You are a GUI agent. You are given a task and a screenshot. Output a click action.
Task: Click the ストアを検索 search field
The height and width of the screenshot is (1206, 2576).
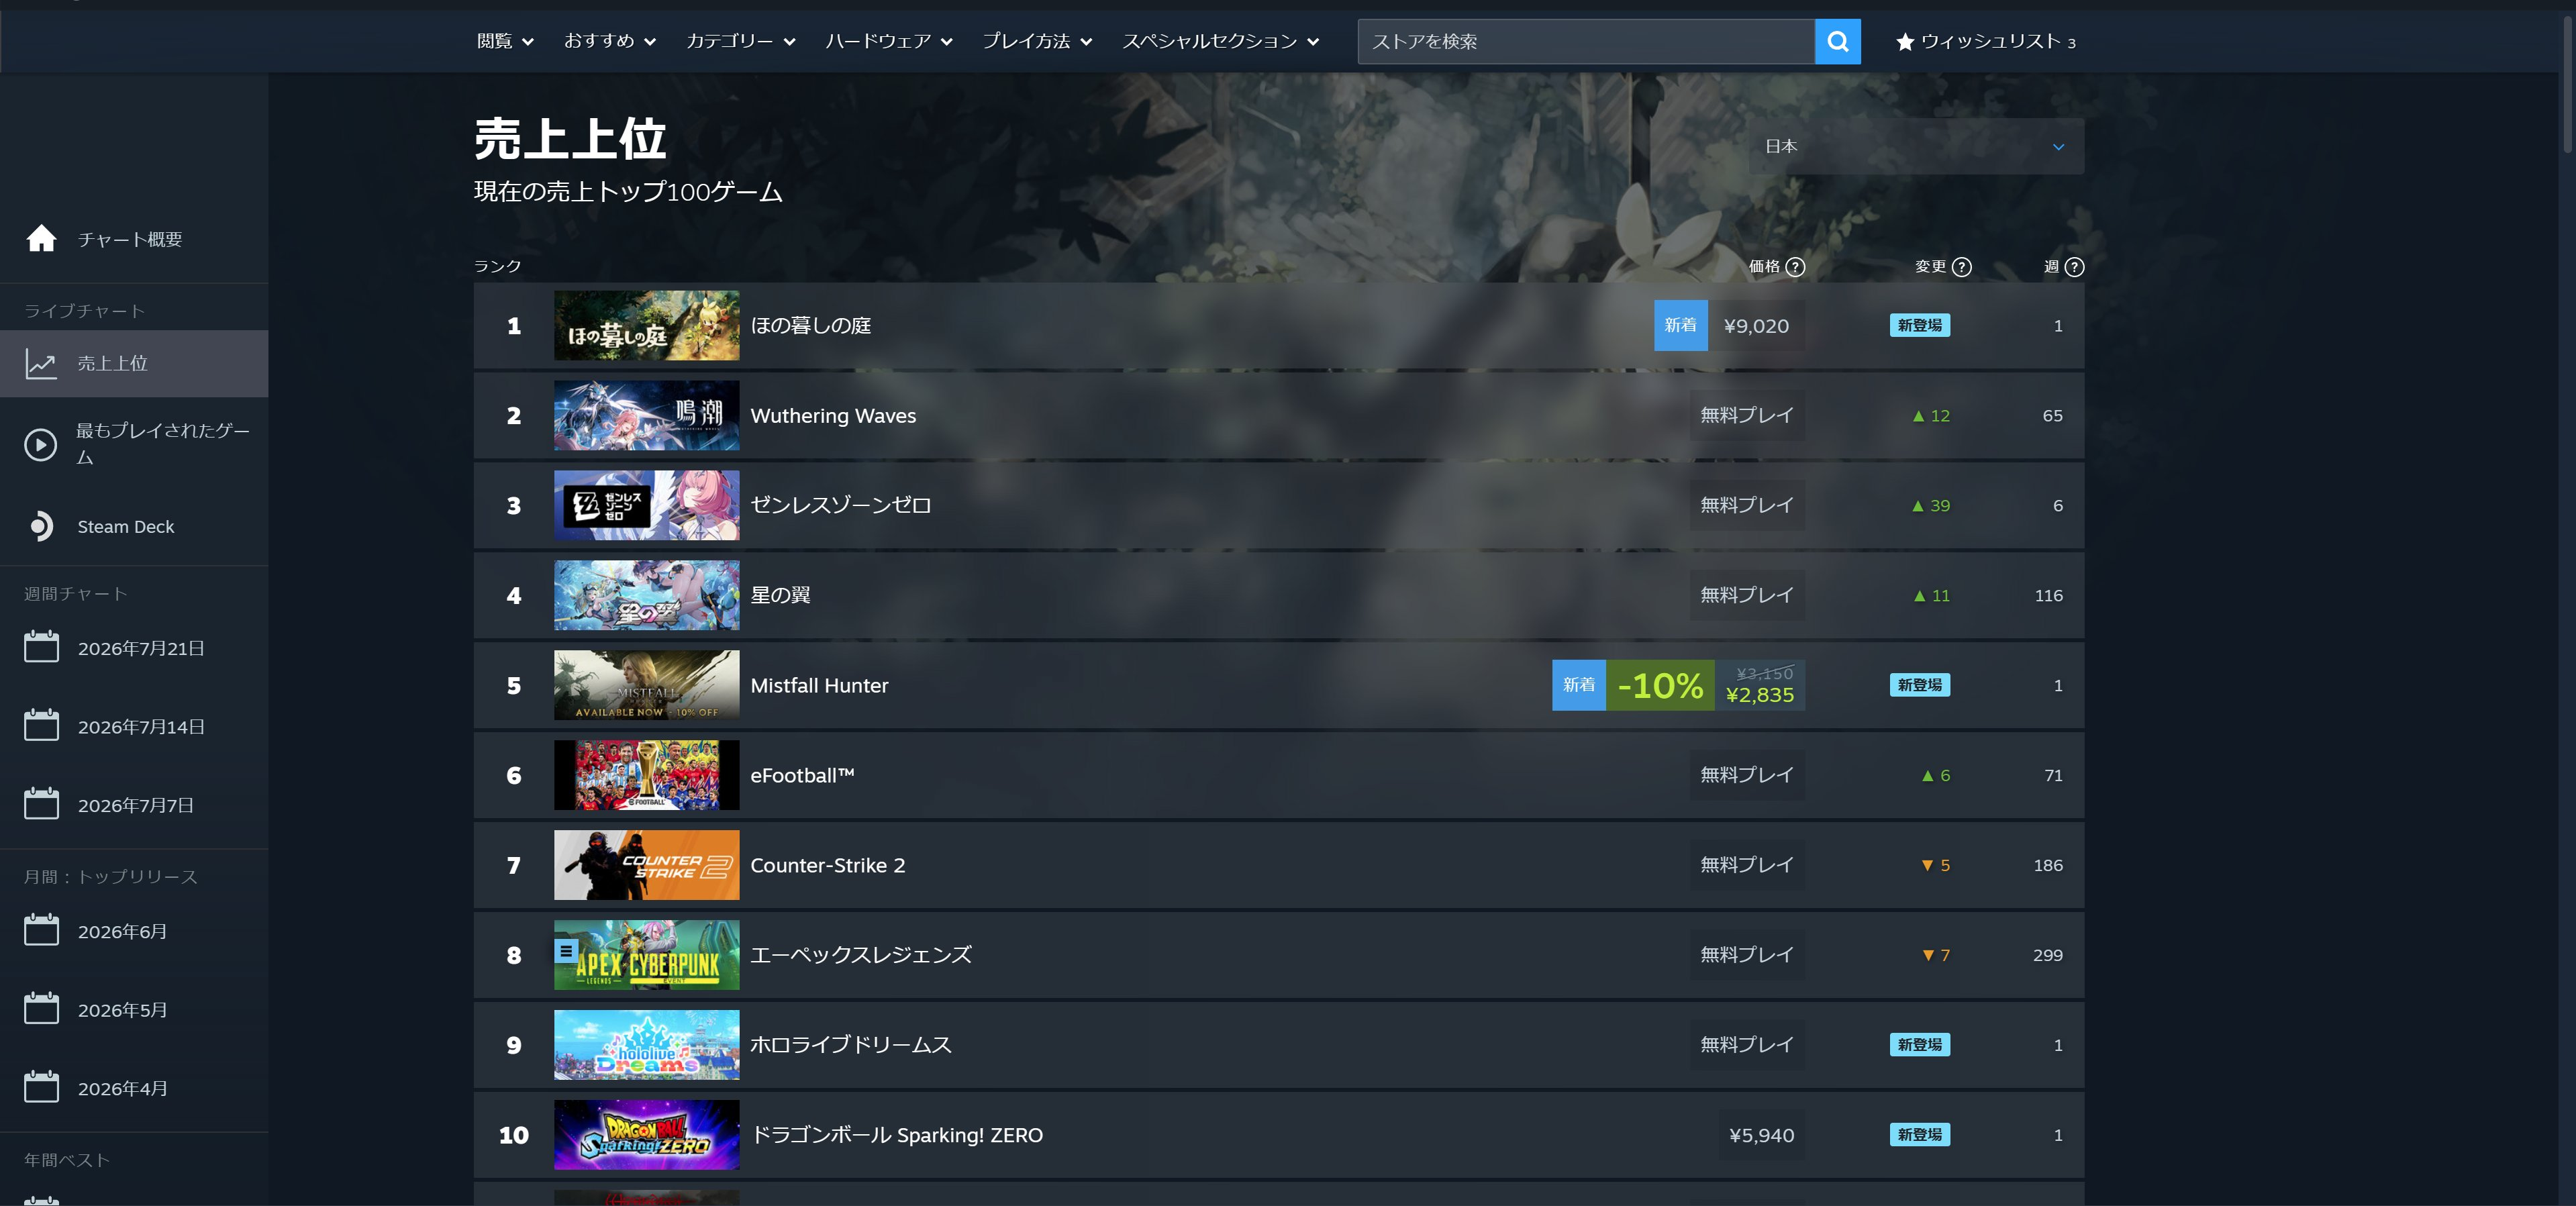pos(1586,41)
